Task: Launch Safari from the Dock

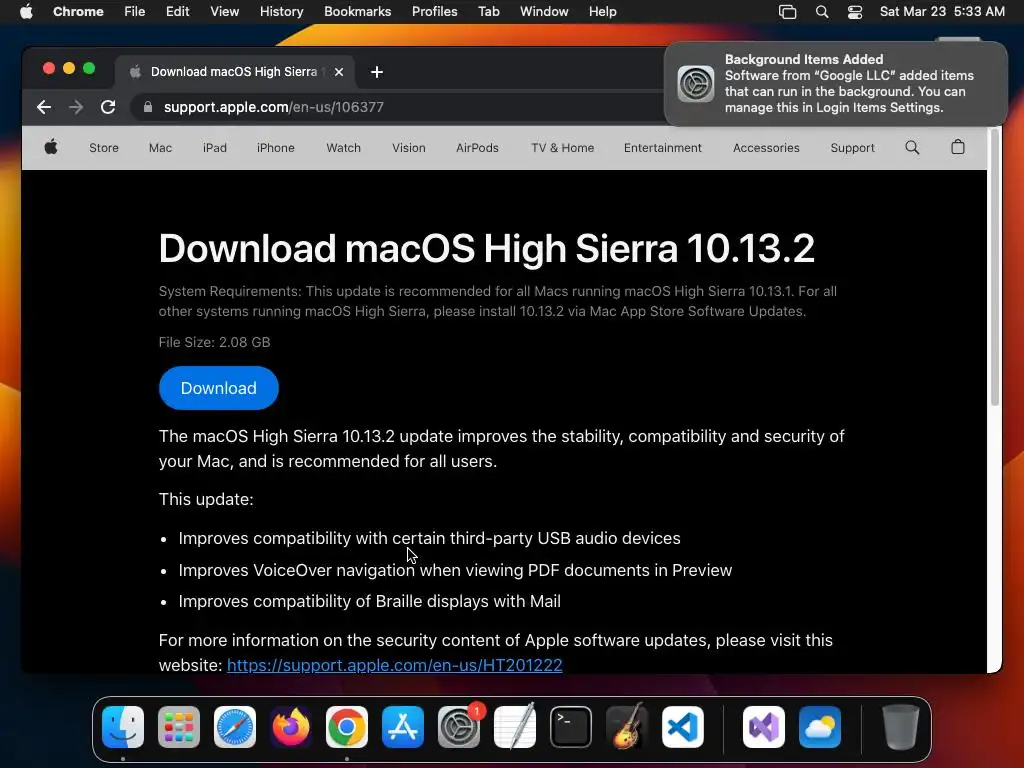Action: click(x=235, y=726)
